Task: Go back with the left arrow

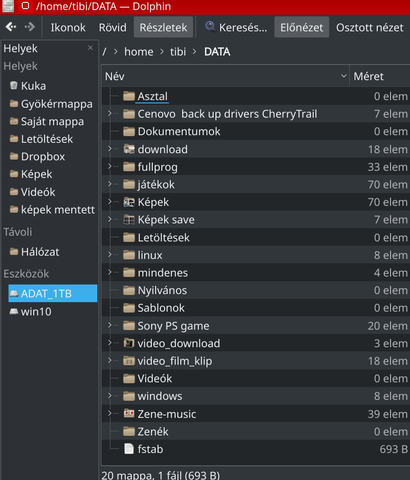Action: 11,27
